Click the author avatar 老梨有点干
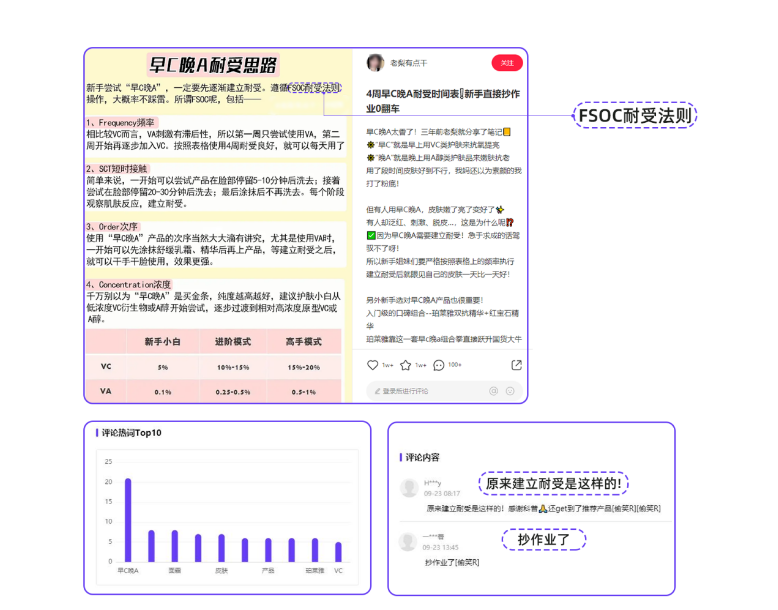The image size is (778, 610). pos(375,63)
